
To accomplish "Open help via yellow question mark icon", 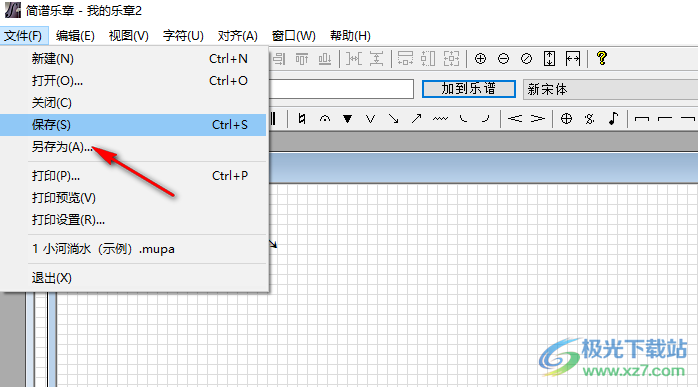I will pos(602,58).
